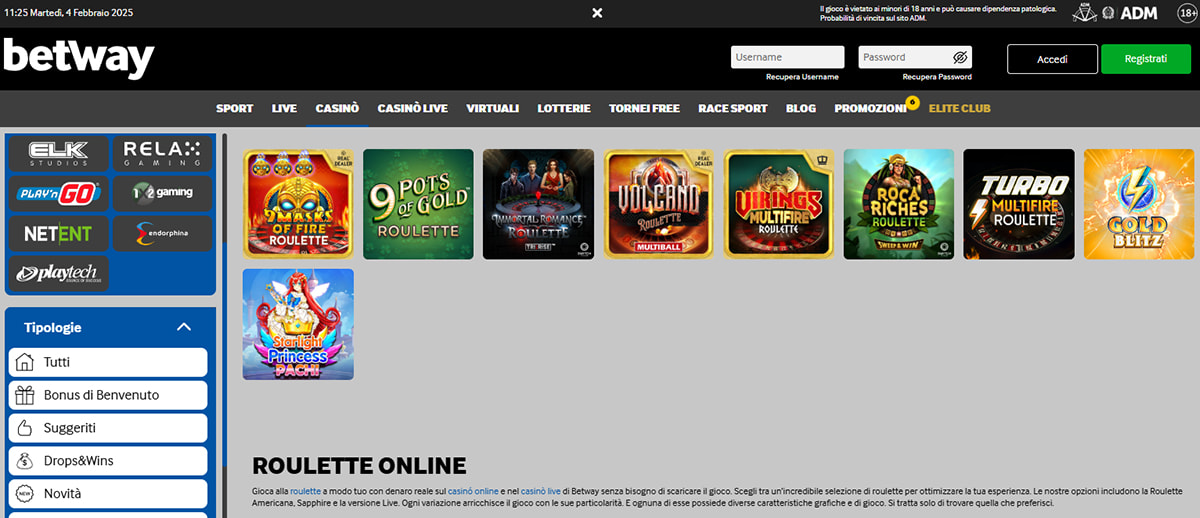The width and height of the screenshot is (1200, 518).
Task: Select the Play'n GO provider logo
Action: coord(58,193)
